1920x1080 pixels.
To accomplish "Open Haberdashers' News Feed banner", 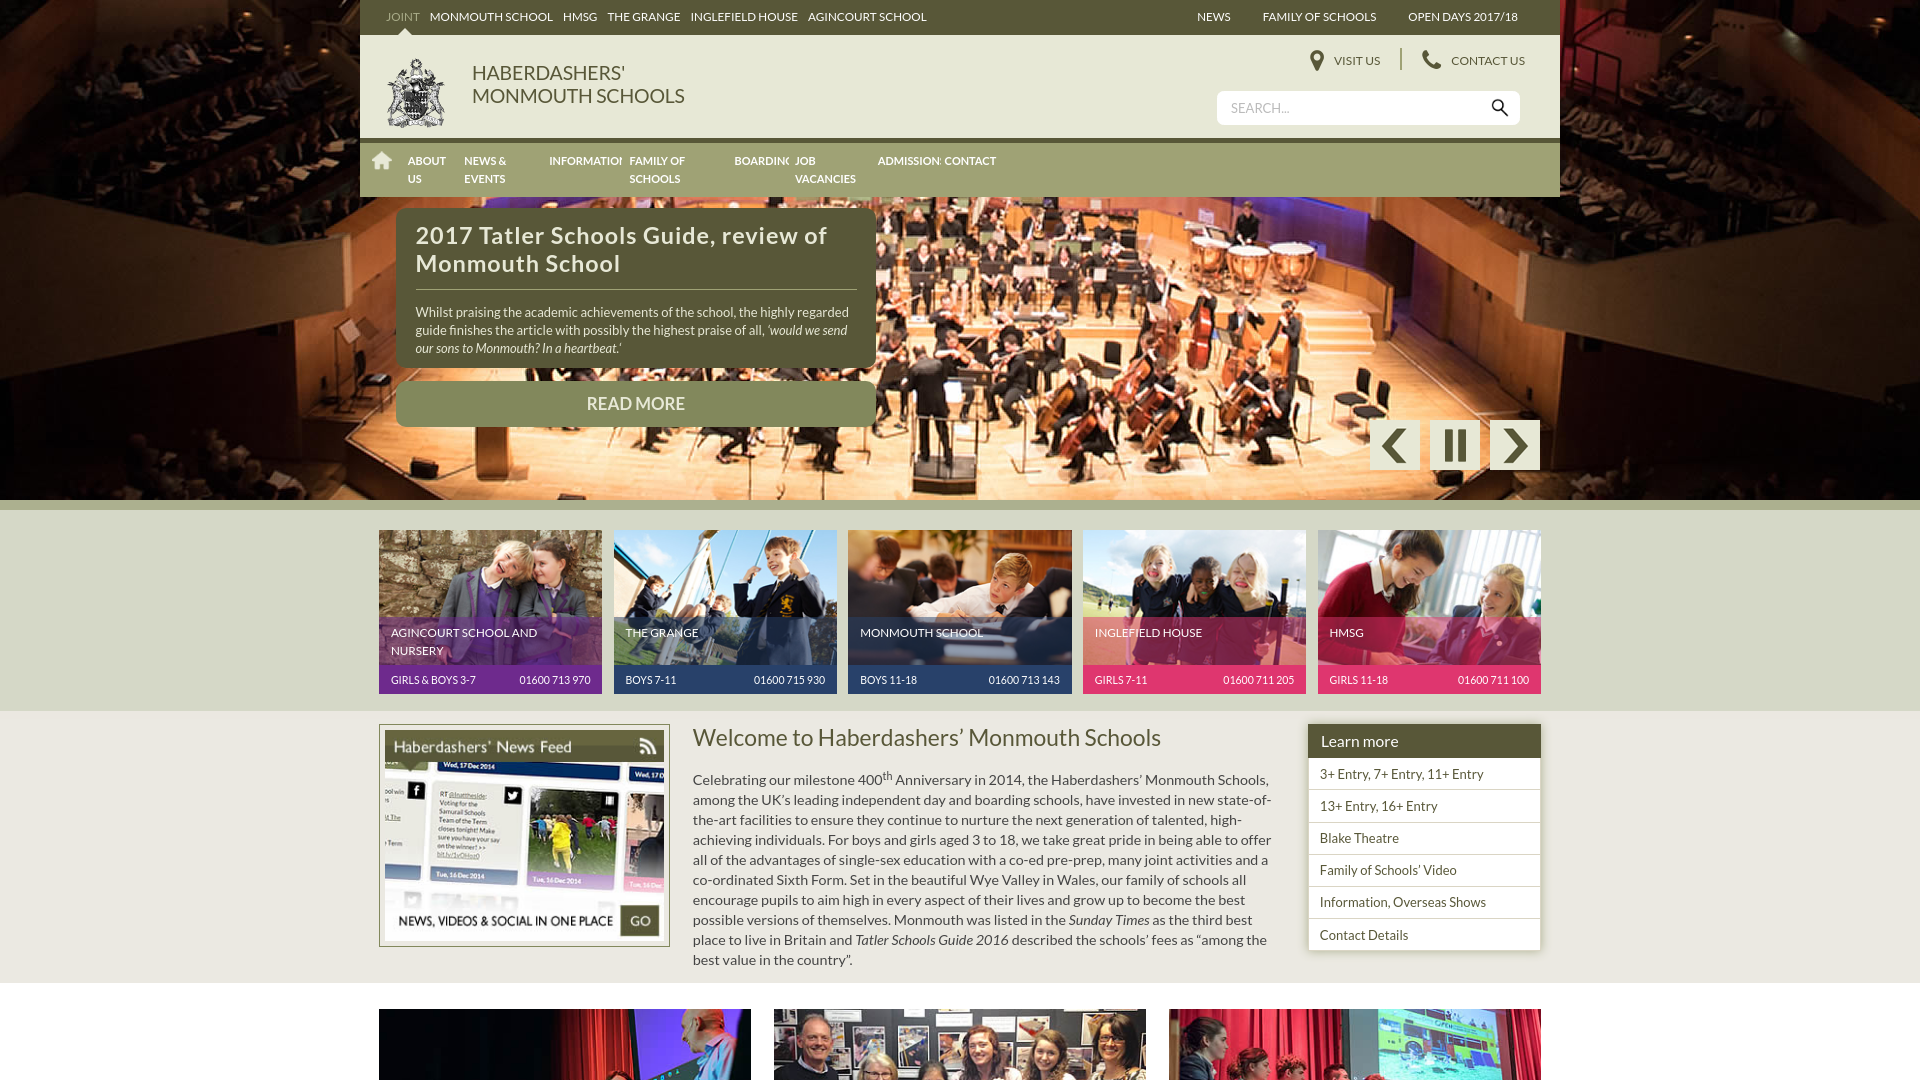I will point(524,836).
